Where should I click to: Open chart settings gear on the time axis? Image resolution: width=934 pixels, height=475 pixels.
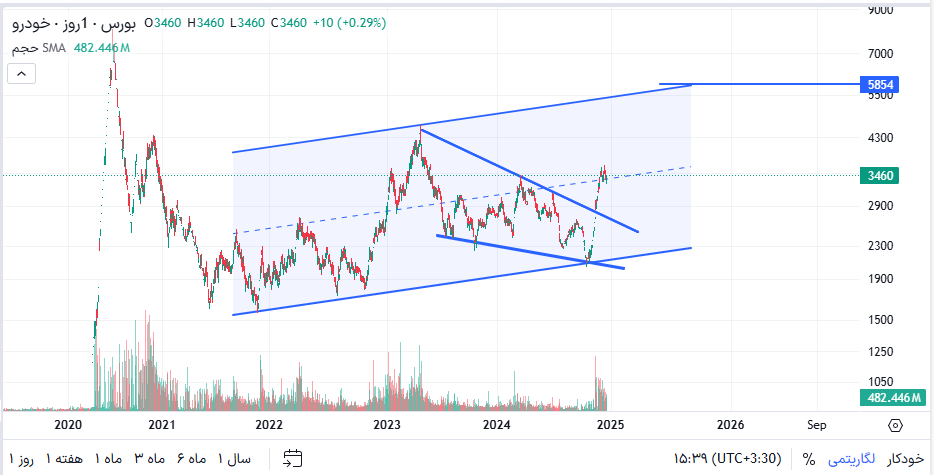(x=895, y=426)
